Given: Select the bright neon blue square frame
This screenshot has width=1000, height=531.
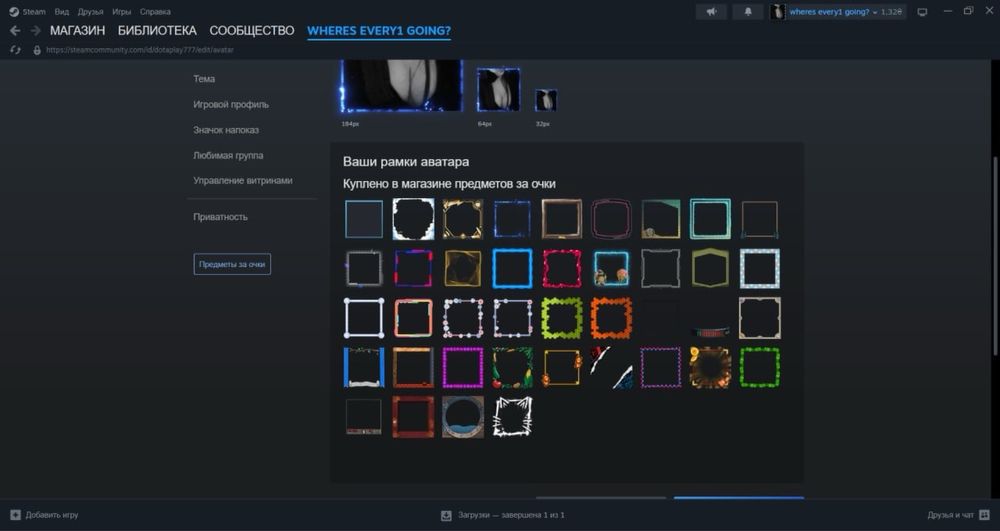Looking at the screenshot, I should tap(512, 268).
